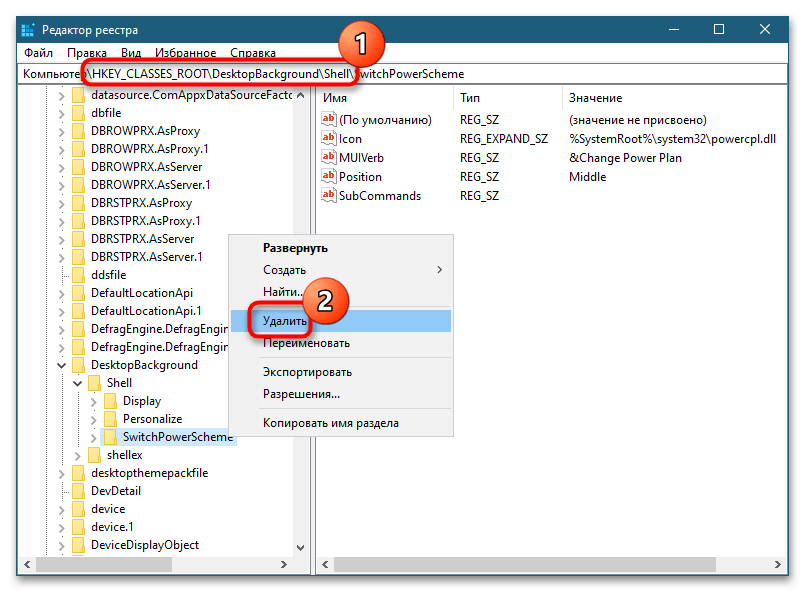Click the Registry Editor app icon in title bar

(29, 29)
